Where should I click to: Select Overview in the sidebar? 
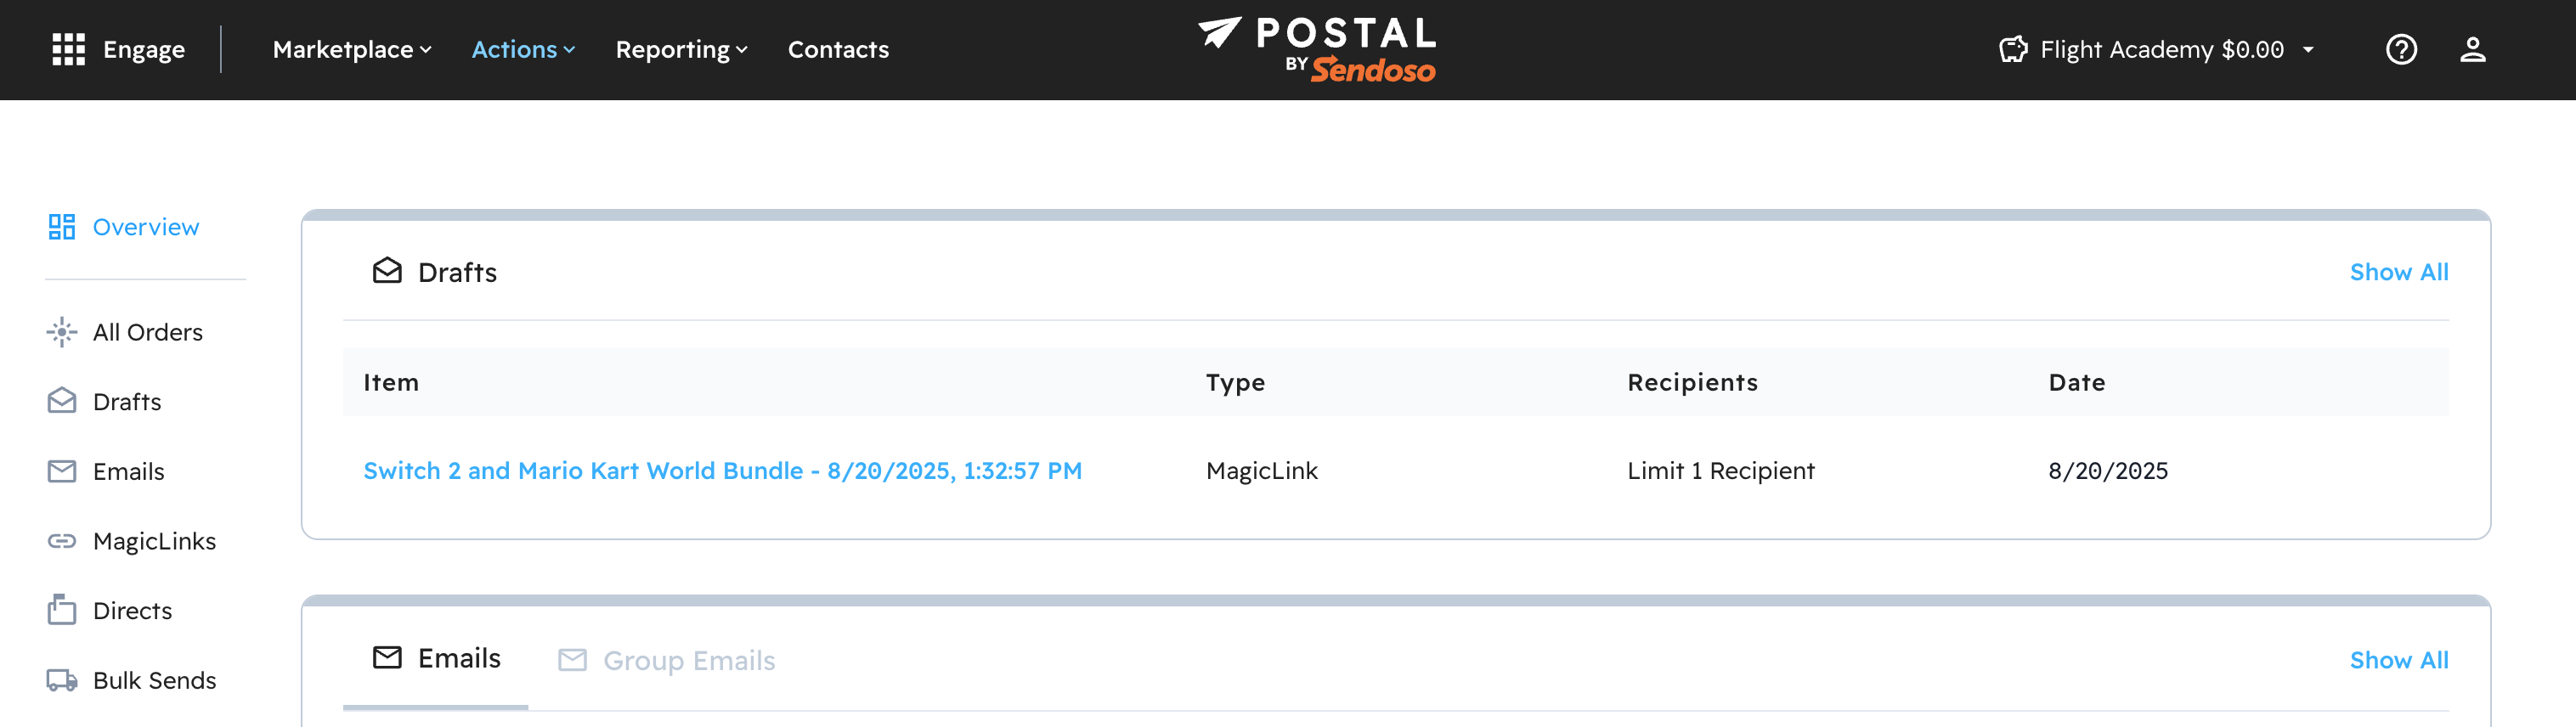[x=145, y=227]
